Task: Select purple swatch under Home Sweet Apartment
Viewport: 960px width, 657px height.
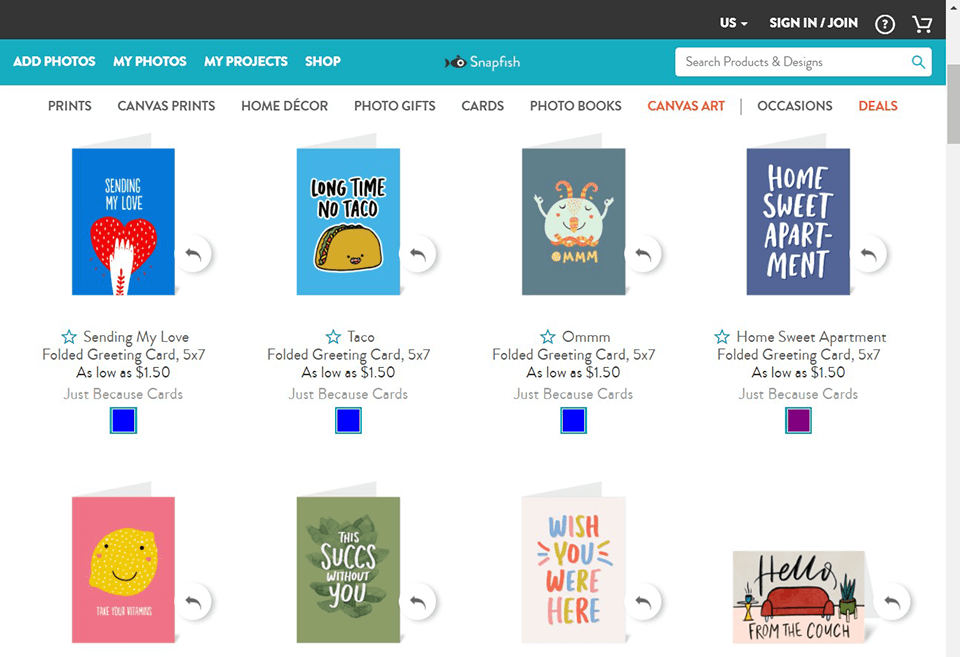Action: pos(798,421)
